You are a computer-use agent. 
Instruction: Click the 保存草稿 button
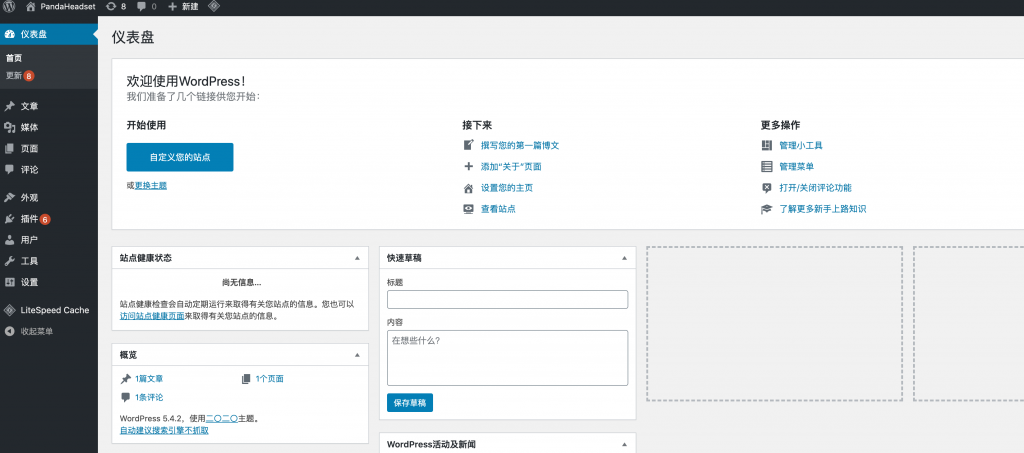coord(410,403)
